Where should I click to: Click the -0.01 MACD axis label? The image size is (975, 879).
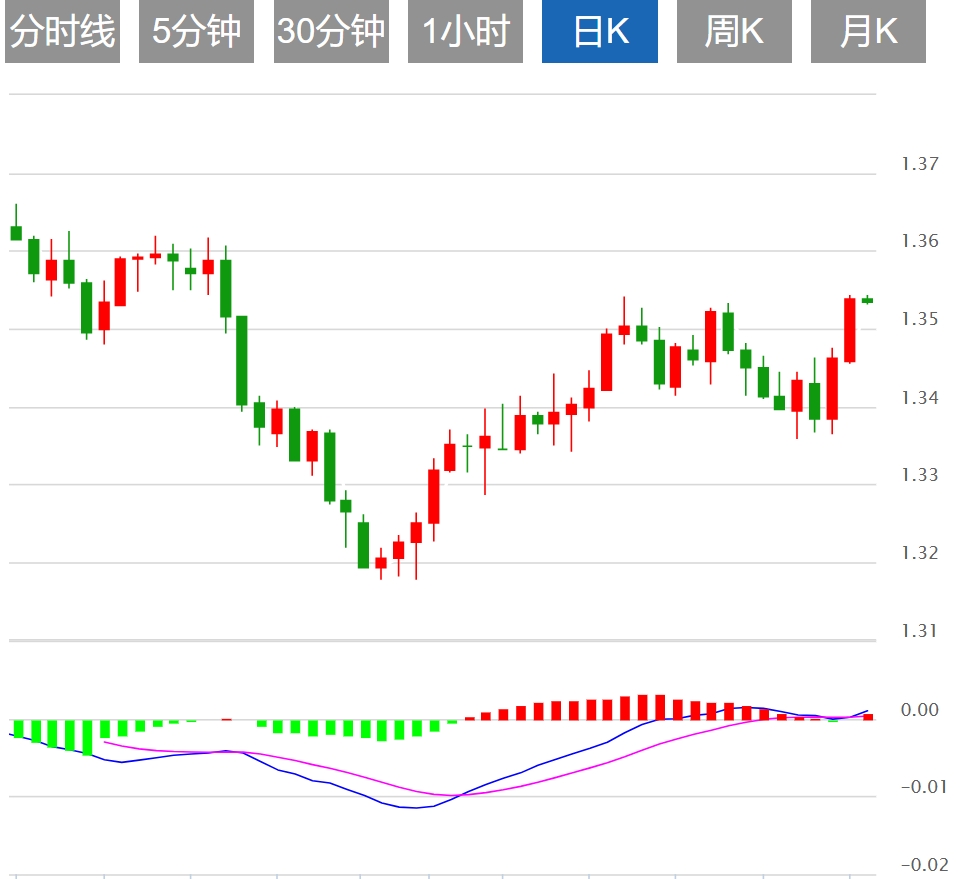pos(922,787)
